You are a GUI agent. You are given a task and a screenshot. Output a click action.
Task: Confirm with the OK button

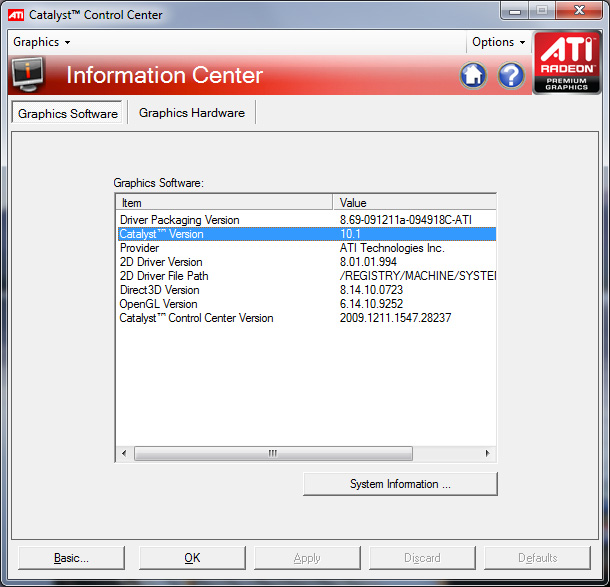(x=192, y=558)
